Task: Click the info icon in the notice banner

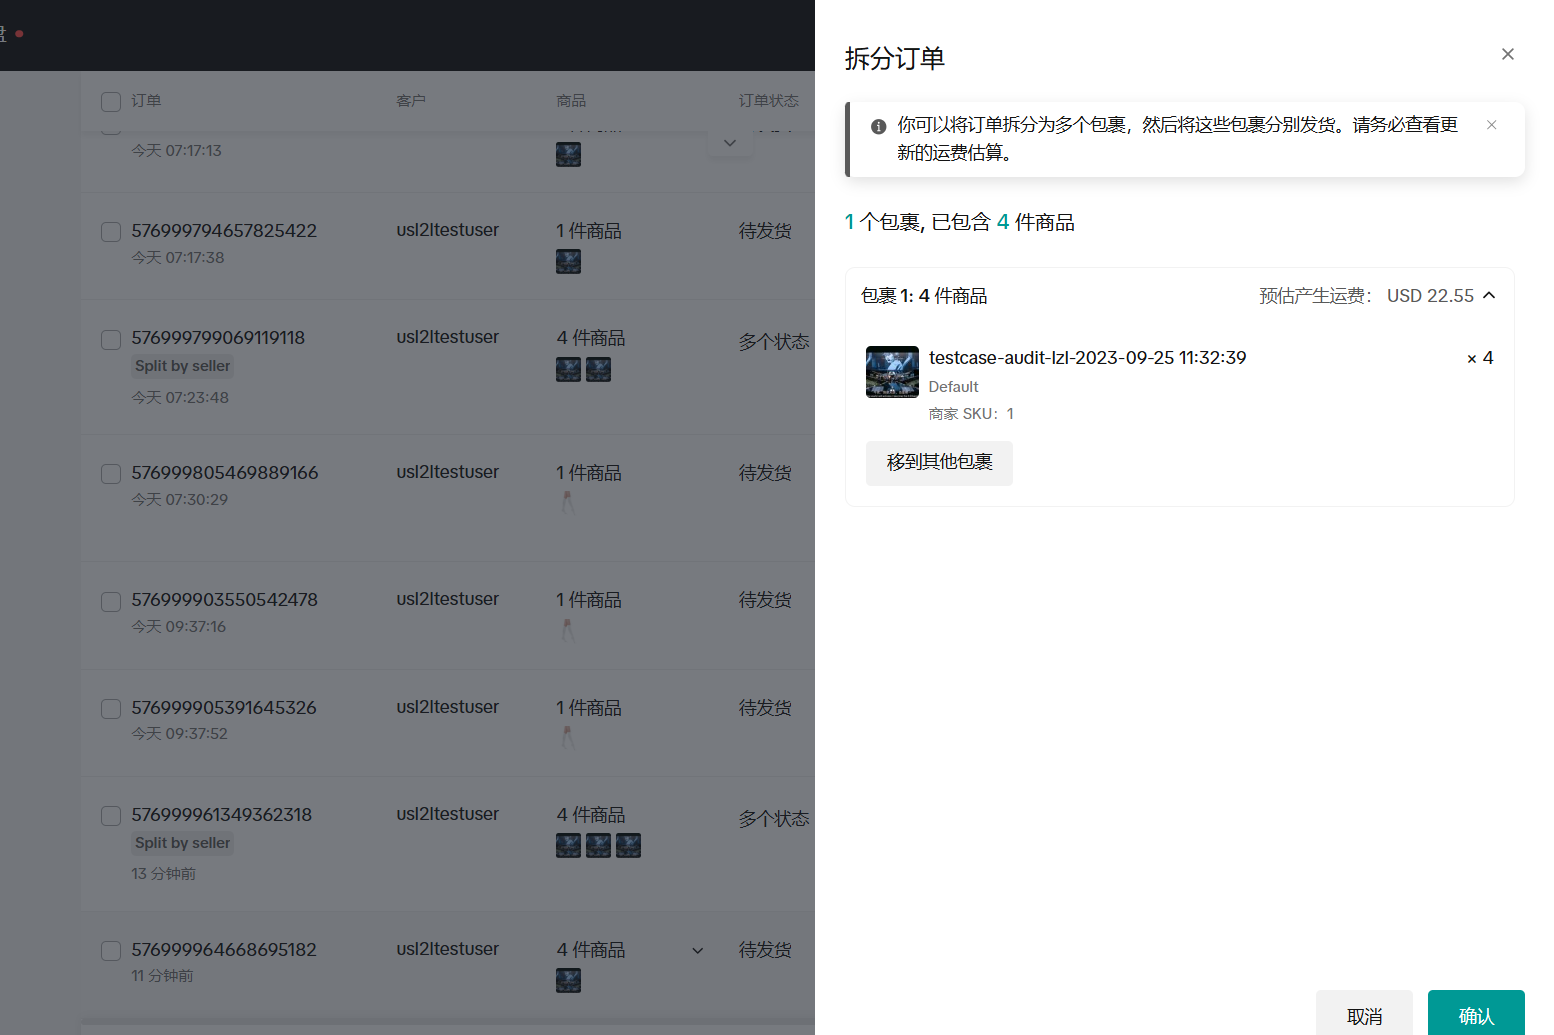Action: tap(878, 126)
